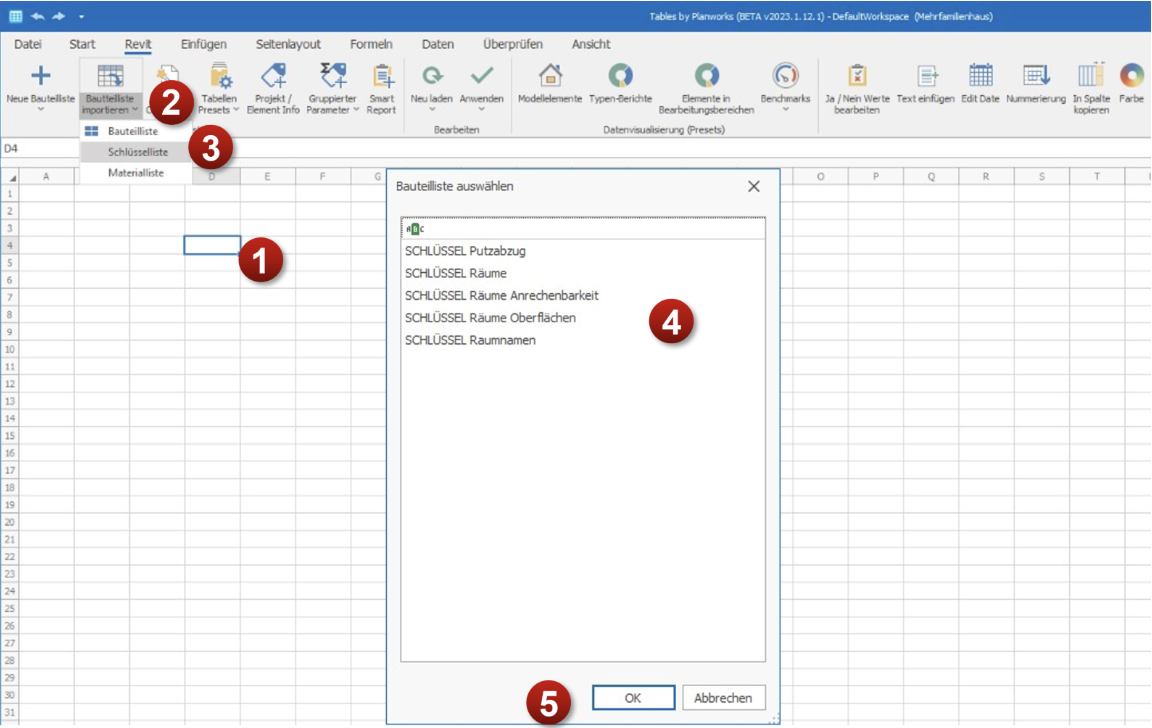Close the Bauteilliste auswählen dialog
This screenshot has width=1152, height=728.
tap(754, 187)
